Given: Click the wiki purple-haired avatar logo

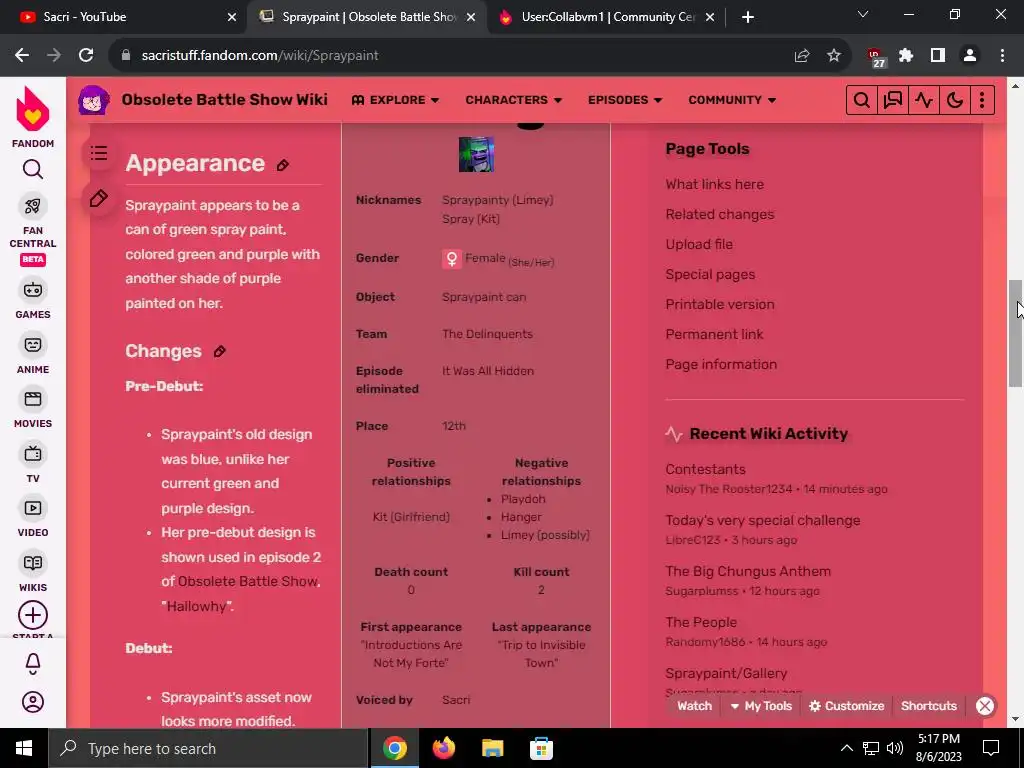Looking at the screenshot, I should 94,100.
